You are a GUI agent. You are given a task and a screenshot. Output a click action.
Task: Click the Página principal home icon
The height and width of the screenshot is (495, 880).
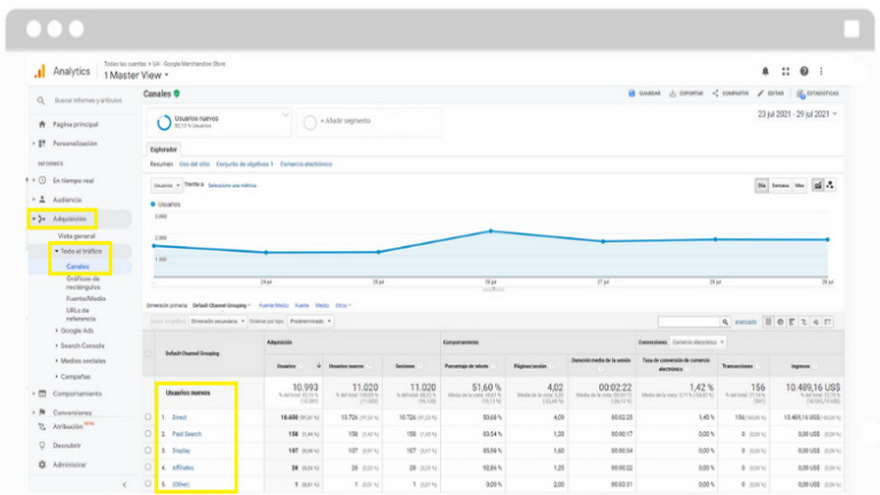coord(42,124)
